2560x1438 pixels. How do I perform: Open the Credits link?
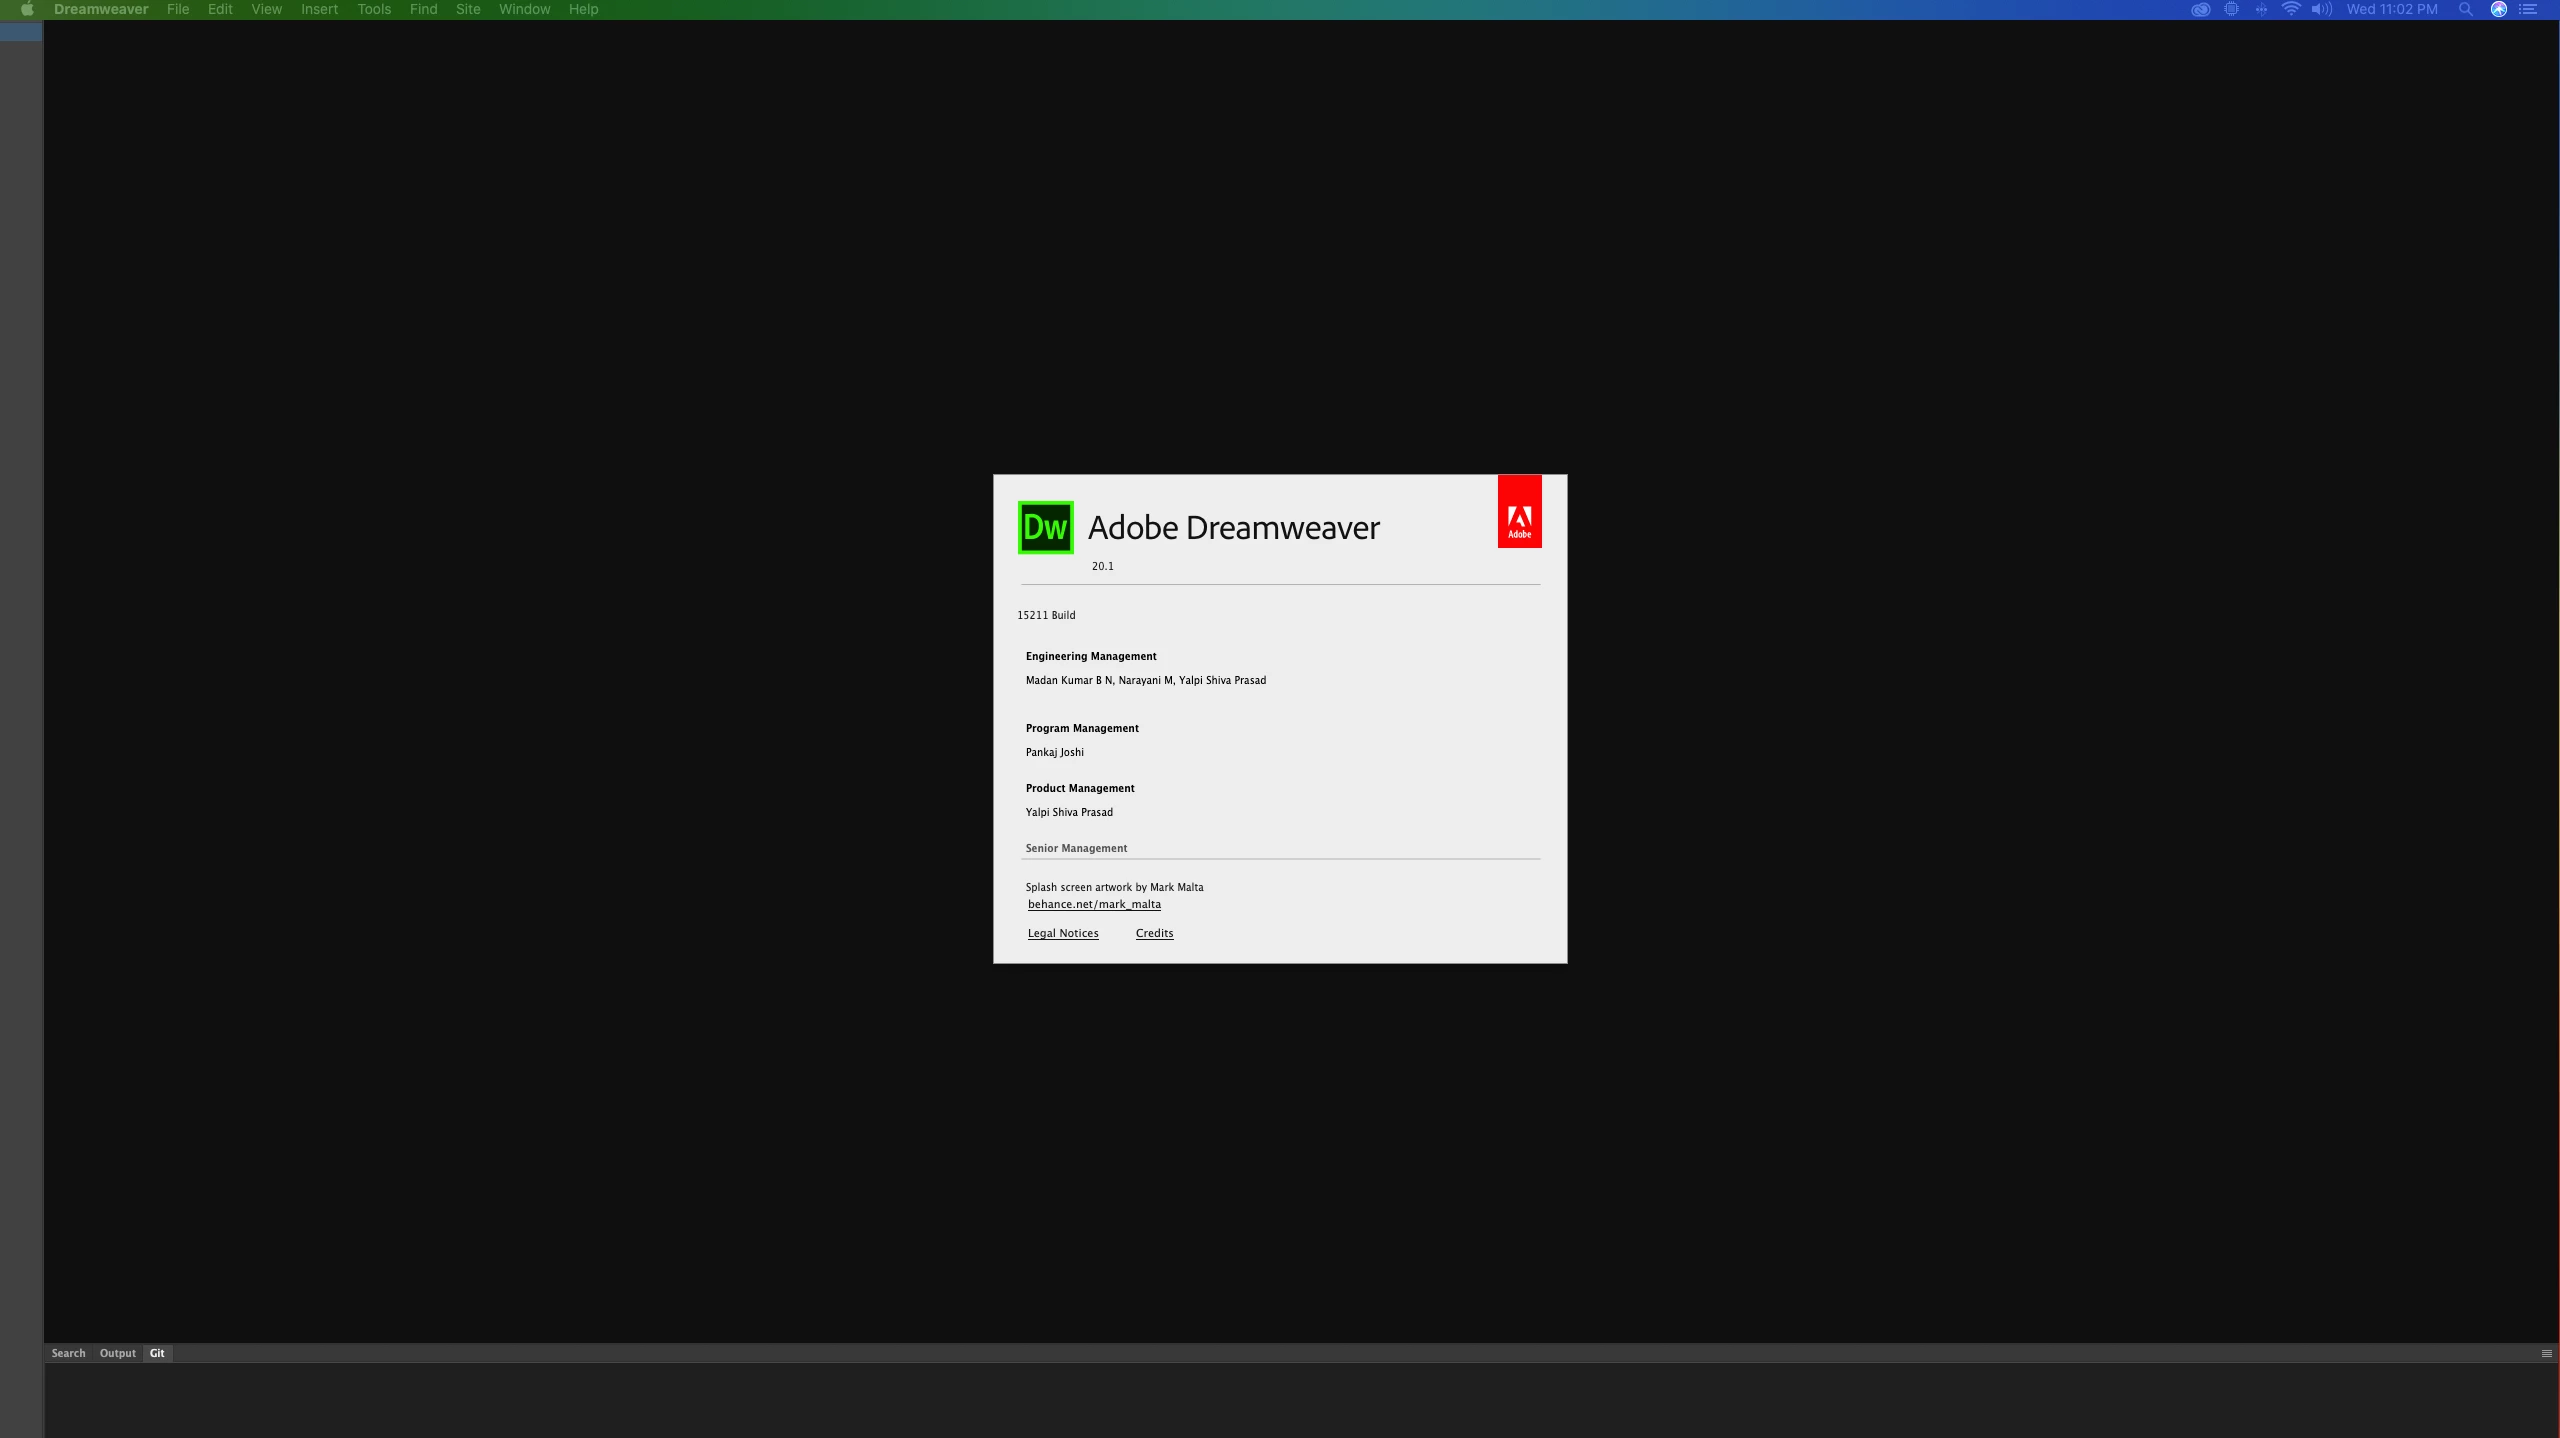1154,933
